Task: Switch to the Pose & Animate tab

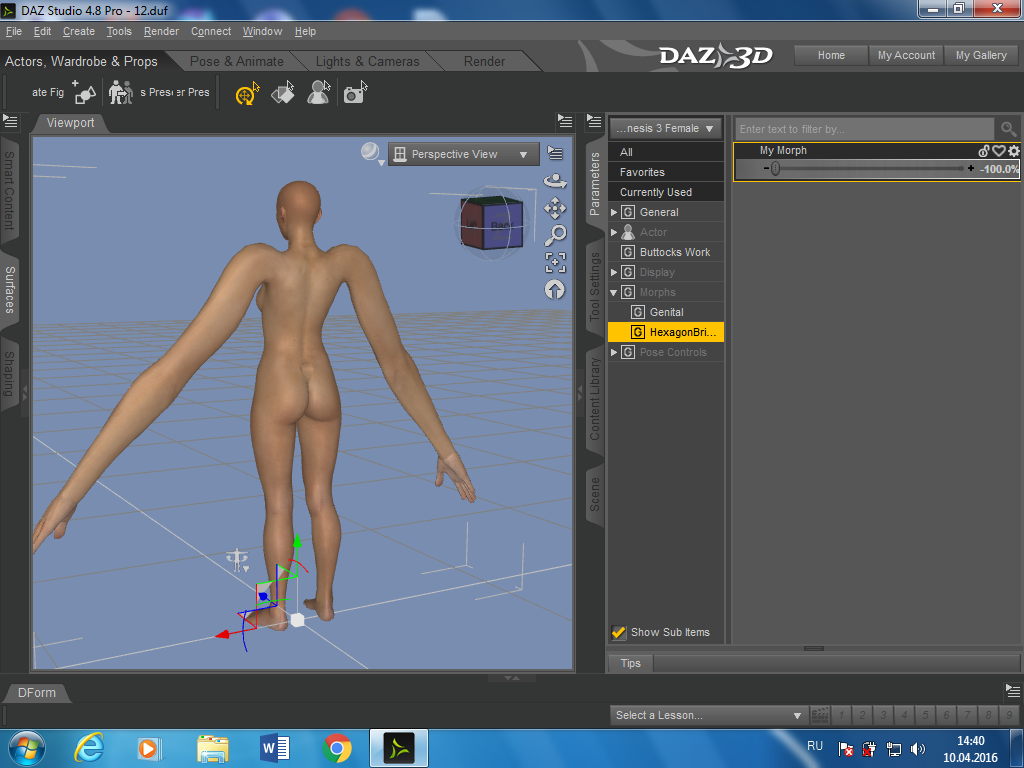Action: click(x=236, y=61)
